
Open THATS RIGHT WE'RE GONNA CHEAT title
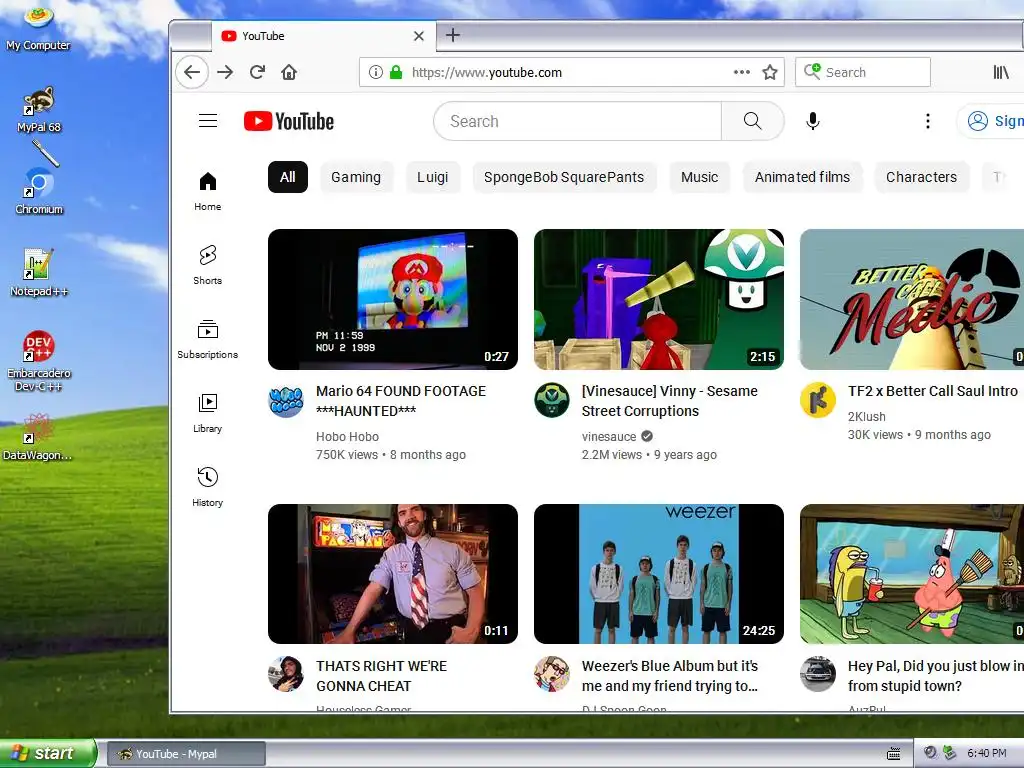[381, 676]
